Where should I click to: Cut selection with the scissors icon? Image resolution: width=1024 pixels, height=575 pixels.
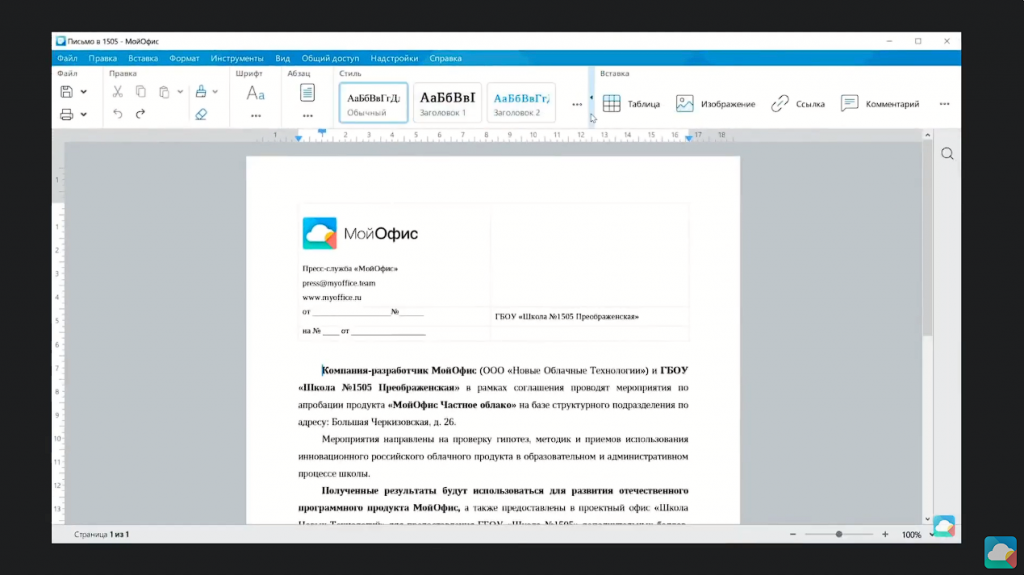(118, 92)
